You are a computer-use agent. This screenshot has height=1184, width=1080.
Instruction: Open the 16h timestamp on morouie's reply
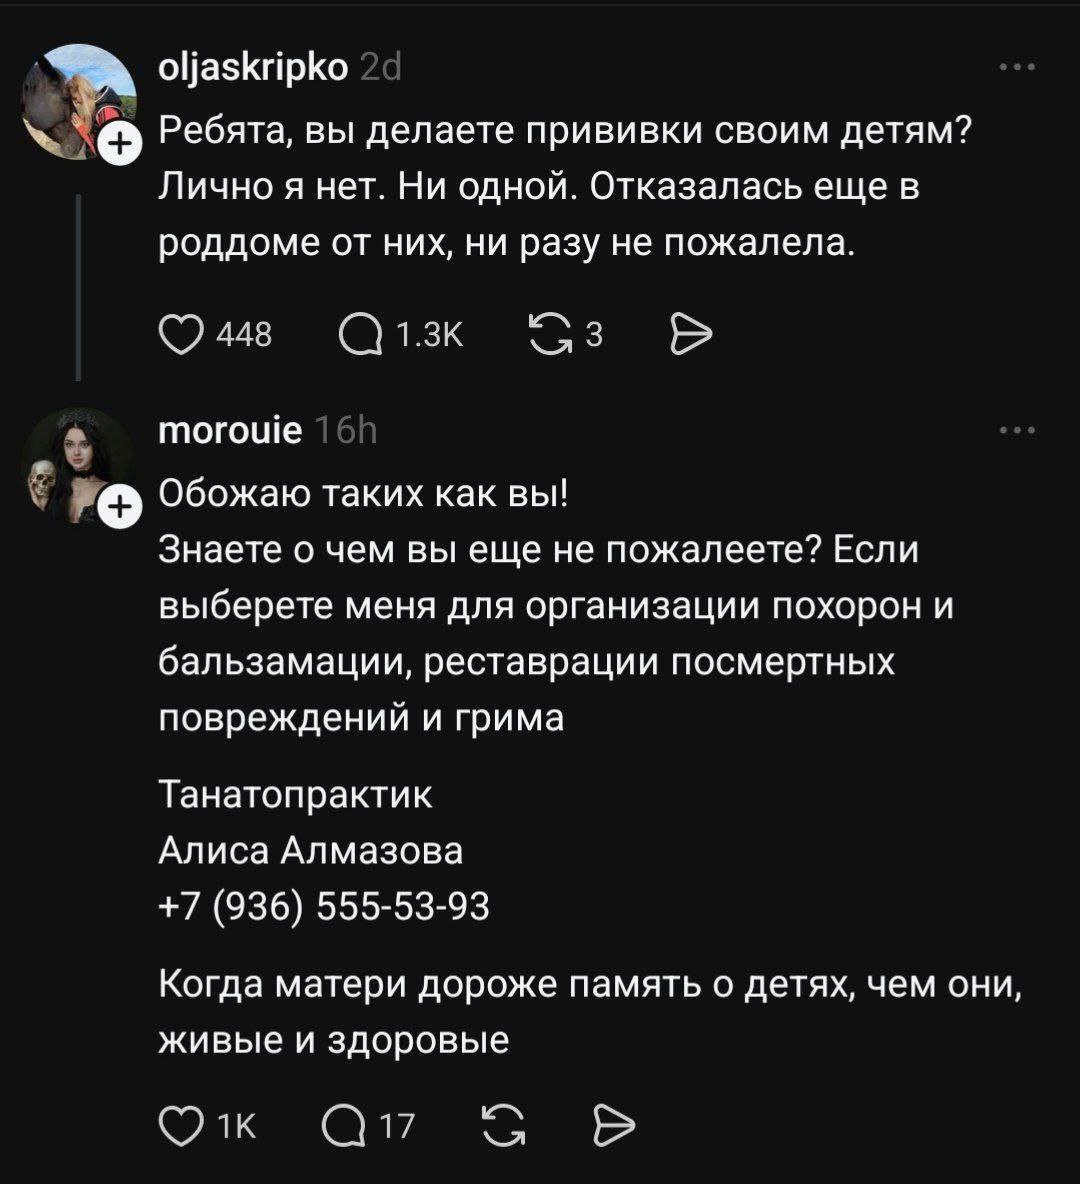pyautogui.click(x=345, y=431)
